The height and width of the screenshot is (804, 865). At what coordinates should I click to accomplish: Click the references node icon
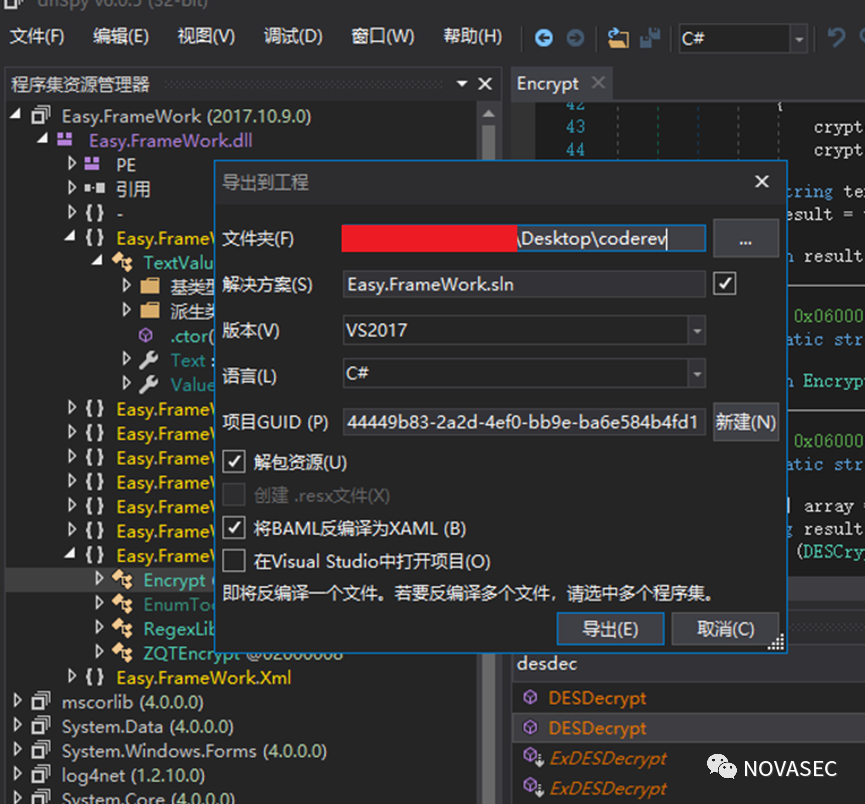(x=94, y=189)
